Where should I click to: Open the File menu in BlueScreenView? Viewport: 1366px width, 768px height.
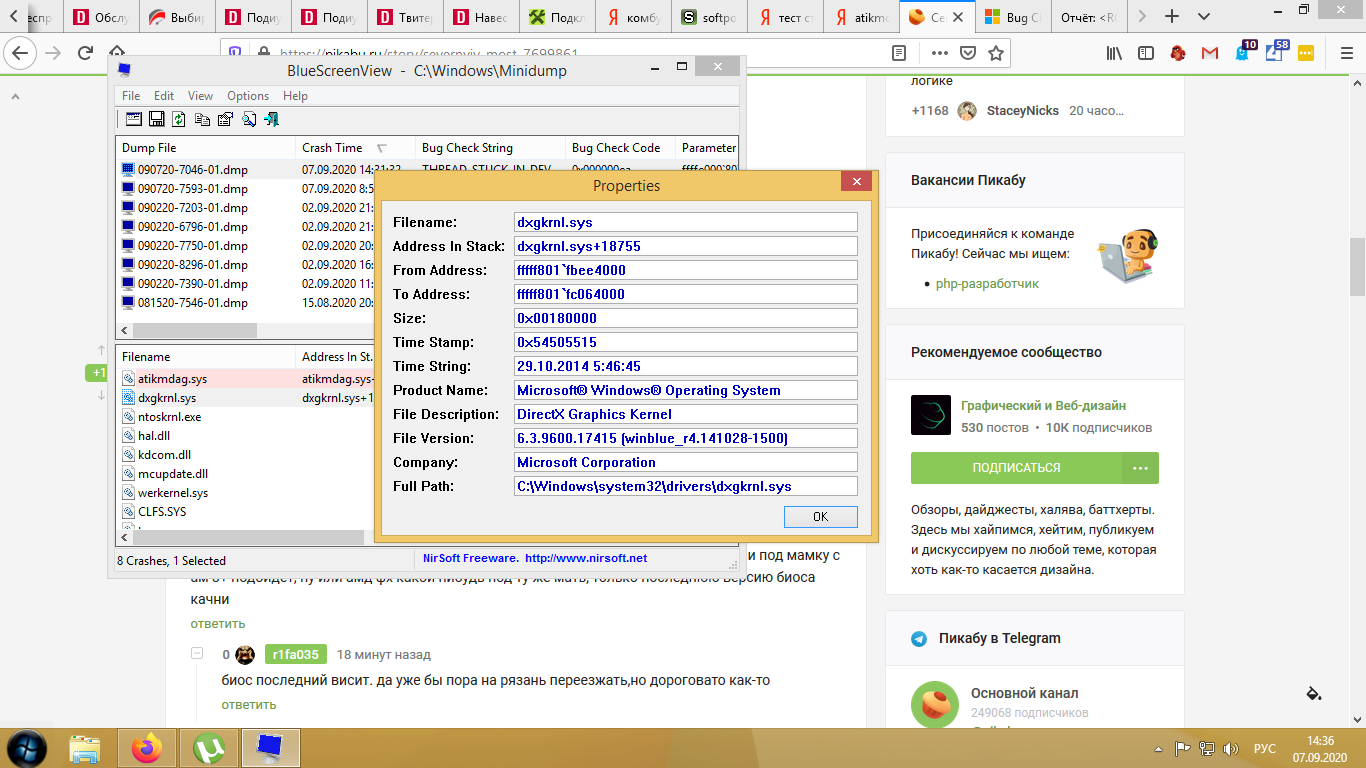point(131,96)
